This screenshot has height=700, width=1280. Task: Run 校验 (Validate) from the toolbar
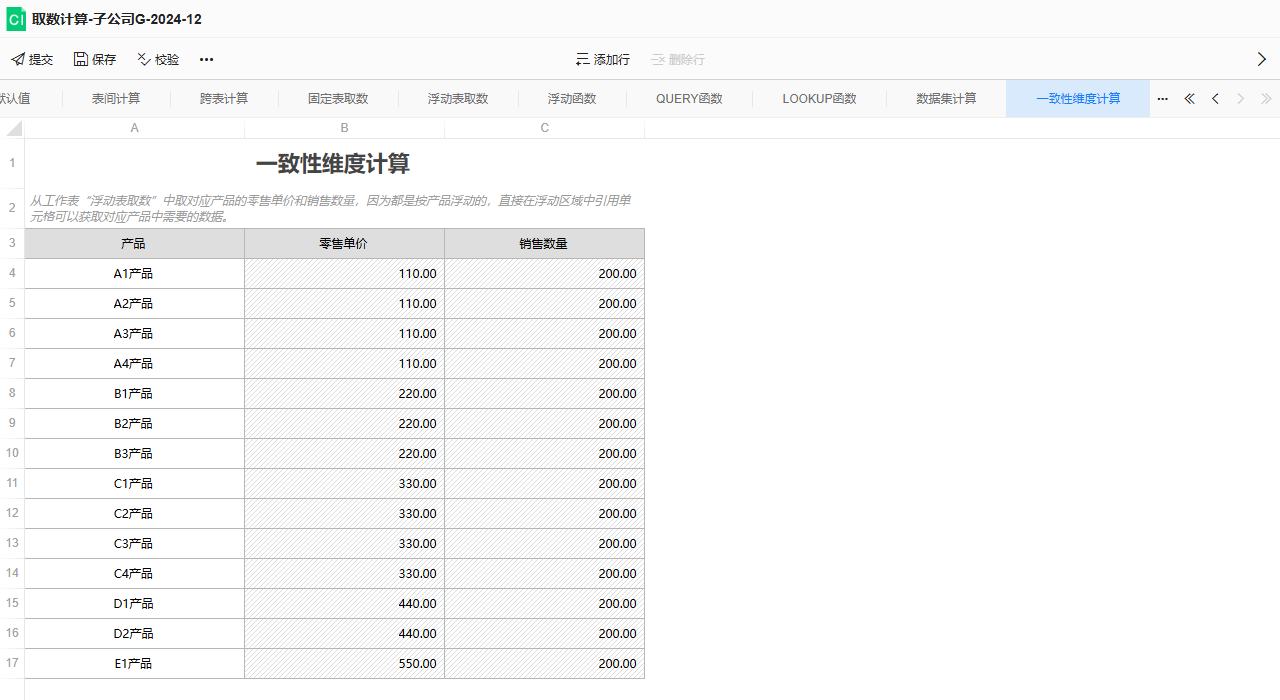(x=158, y=60)
